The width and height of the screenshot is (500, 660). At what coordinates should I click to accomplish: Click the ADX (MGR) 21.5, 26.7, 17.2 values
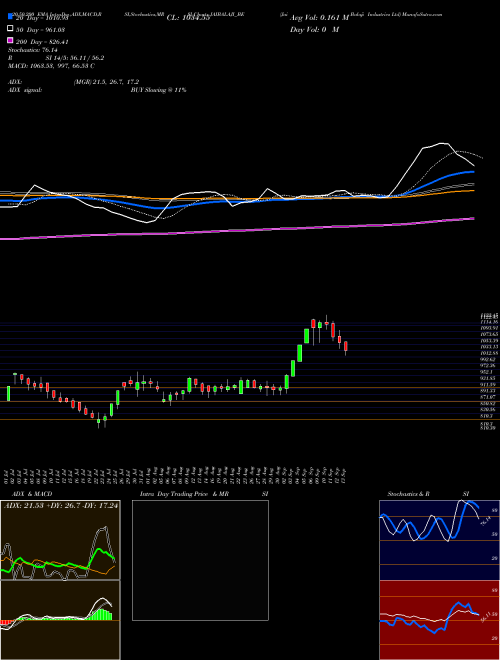(x=106, y=82)
